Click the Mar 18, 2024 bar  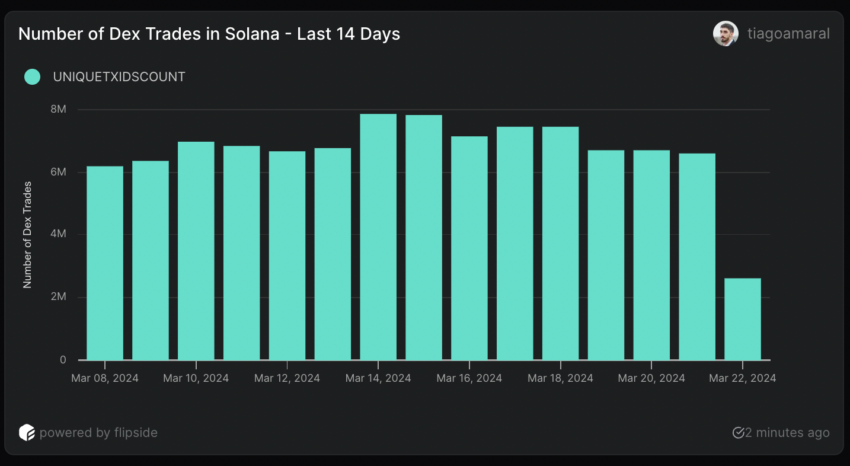point(560,243)
